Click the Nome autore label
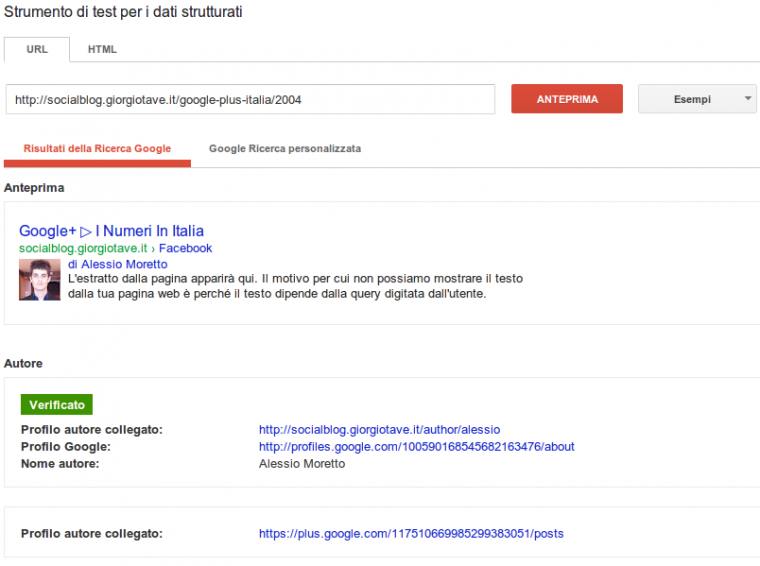This screenshot has width=760, height=566. point(60,464)
